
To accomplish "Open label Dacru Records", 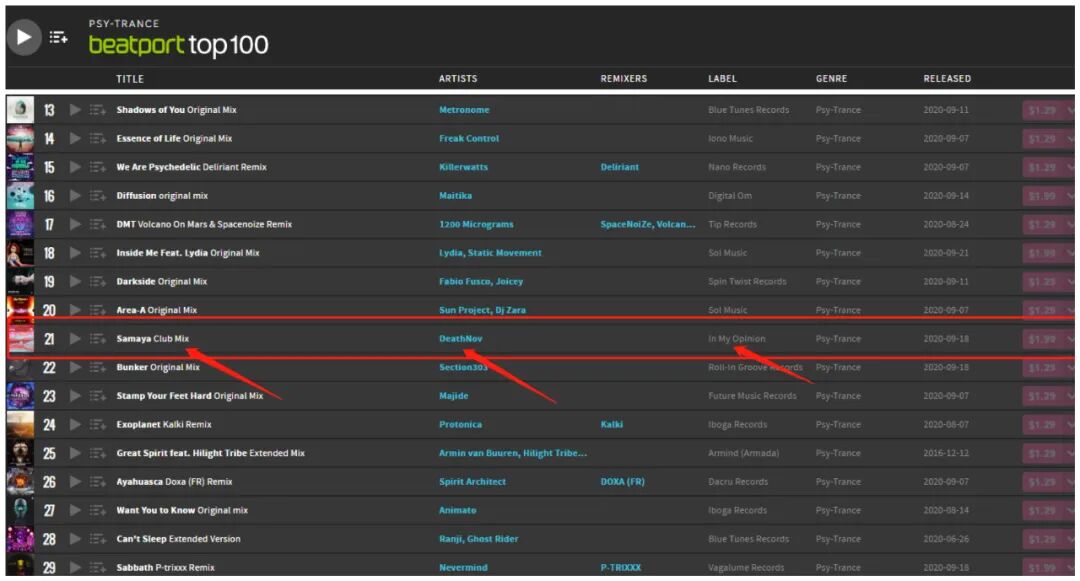I will [x=737, y=482].
